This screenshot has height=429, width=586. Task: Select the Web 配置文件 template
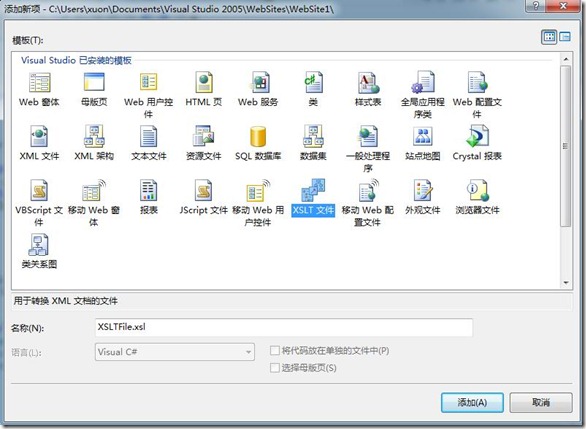tap(477, 95)
